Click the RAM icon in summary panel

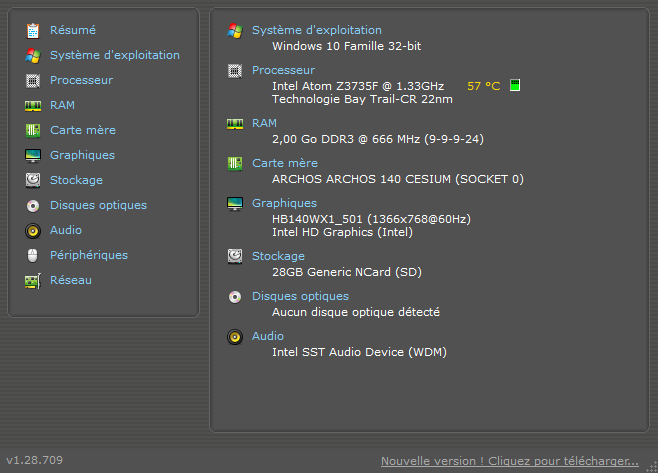[x=235, y=124]
